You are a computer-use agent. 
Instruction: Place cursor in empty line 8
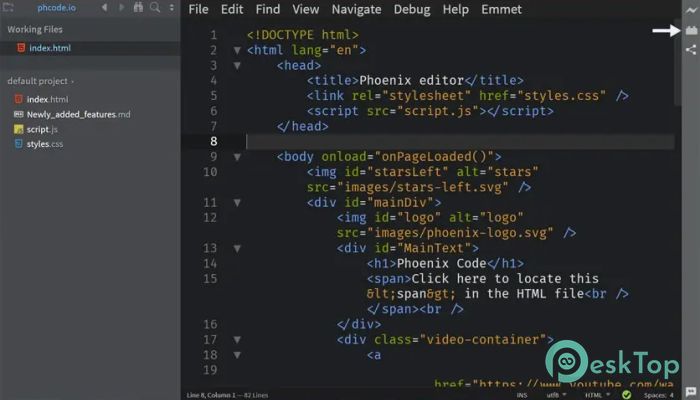460,142
